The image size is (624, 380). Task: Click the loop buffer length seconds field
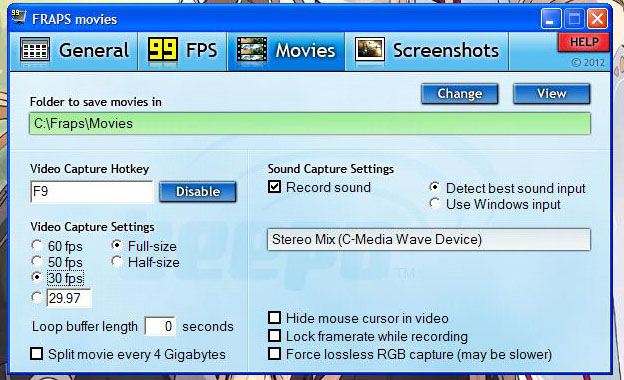click(160, 326)
